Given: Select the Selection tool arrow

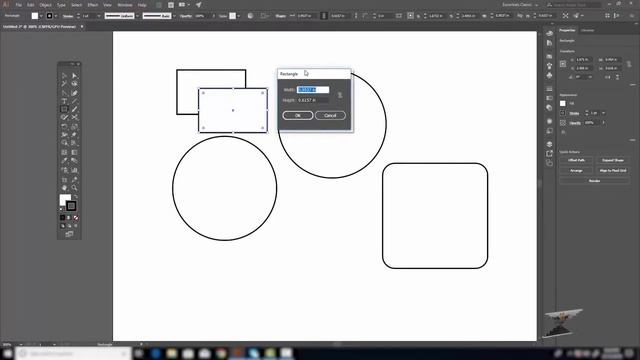Looking at the screenshot, I should tap(64, 76).
